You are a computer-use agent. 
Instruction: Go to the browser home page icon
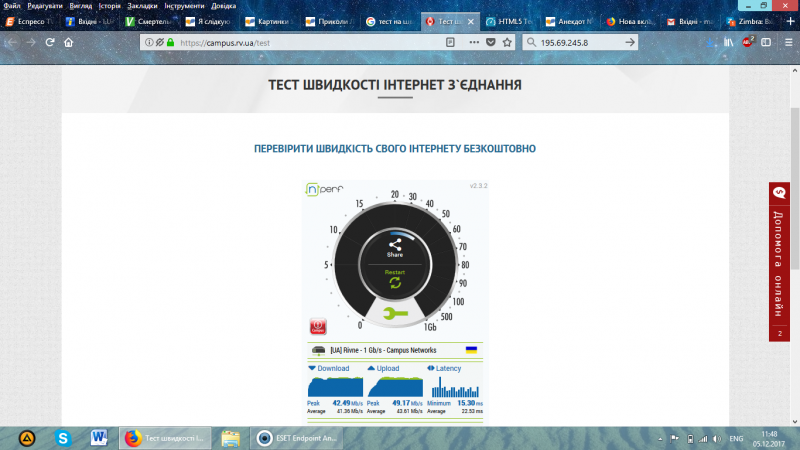(68, 43)
